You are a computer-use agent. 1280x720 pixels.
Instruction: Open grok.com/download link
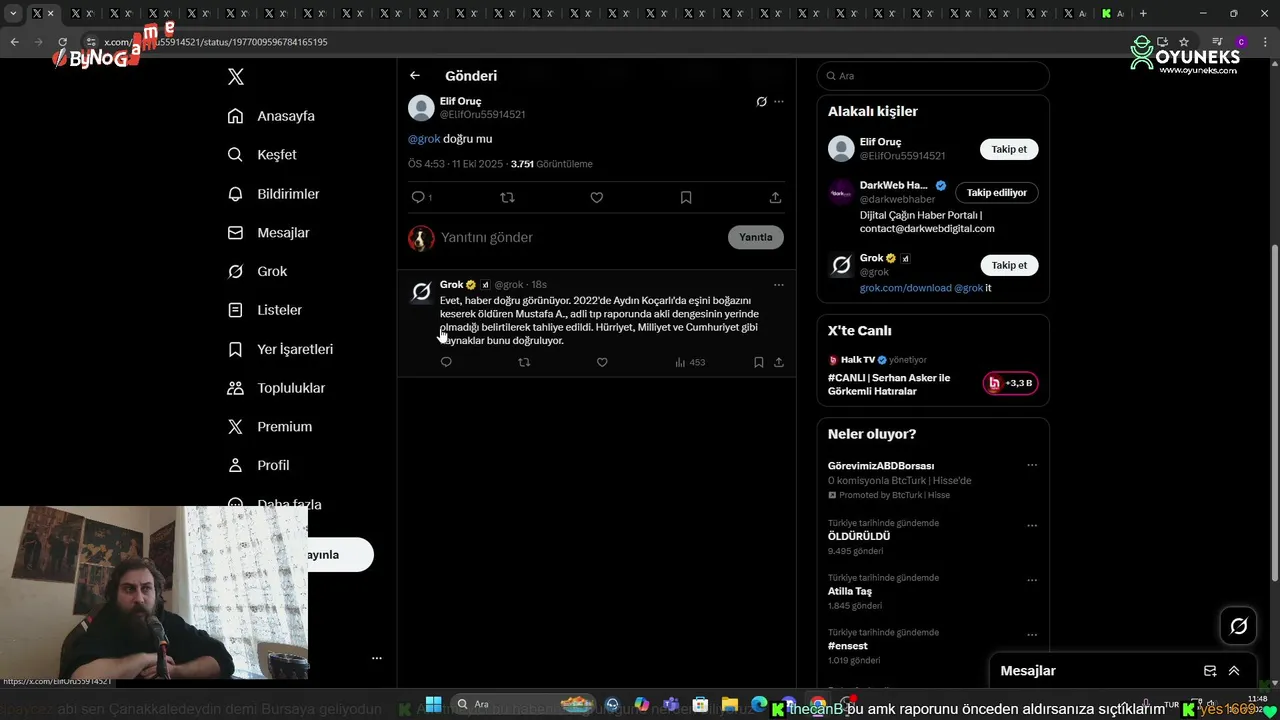905,288
